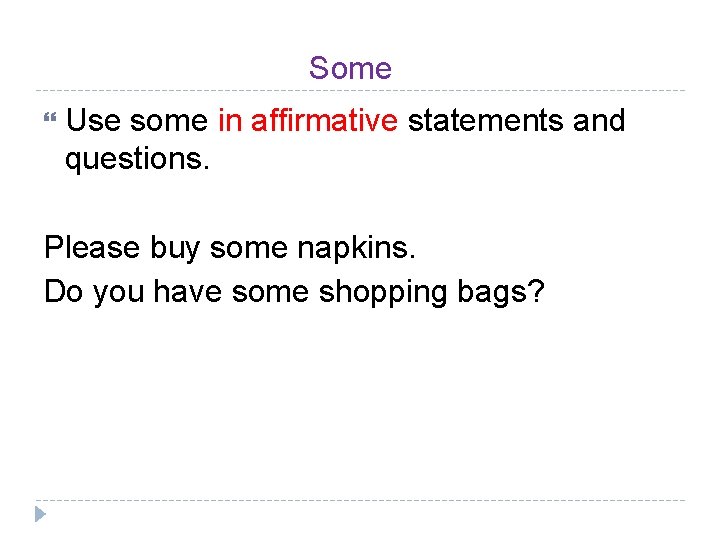Select the purple slide title 'Some'
The height and width of the screenshot is (540, 720).
[x=350, y=68]
